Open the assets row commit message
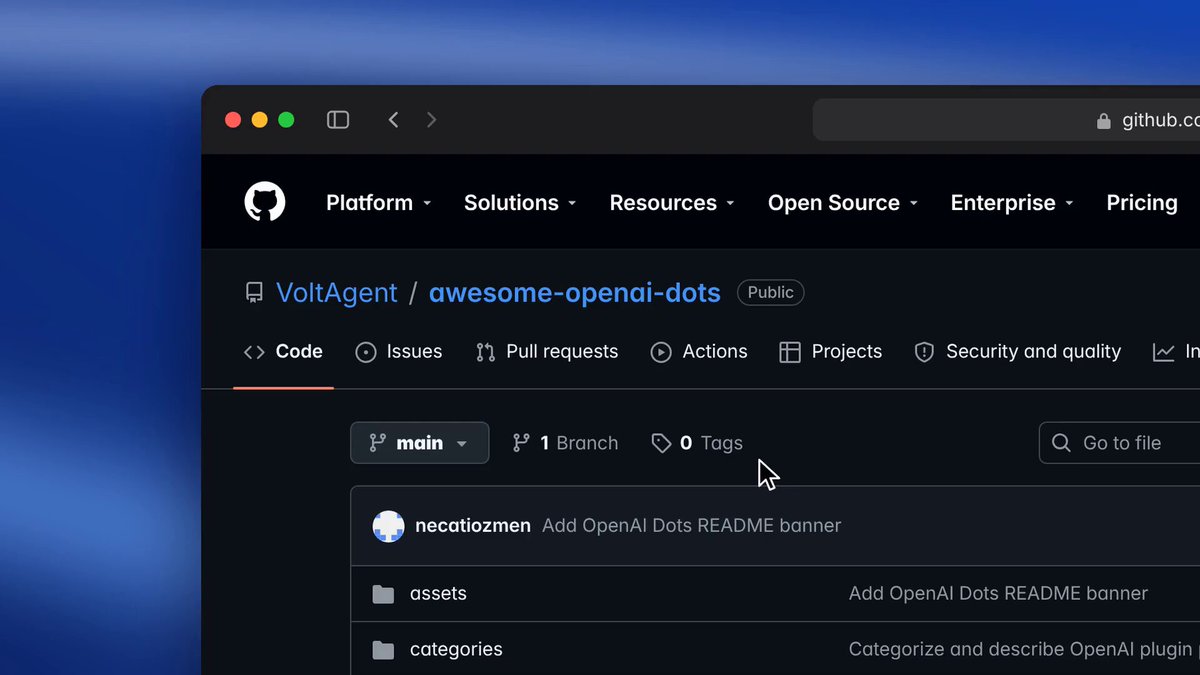The height and width of the screenshot is (675, 1200). [998, 594]
